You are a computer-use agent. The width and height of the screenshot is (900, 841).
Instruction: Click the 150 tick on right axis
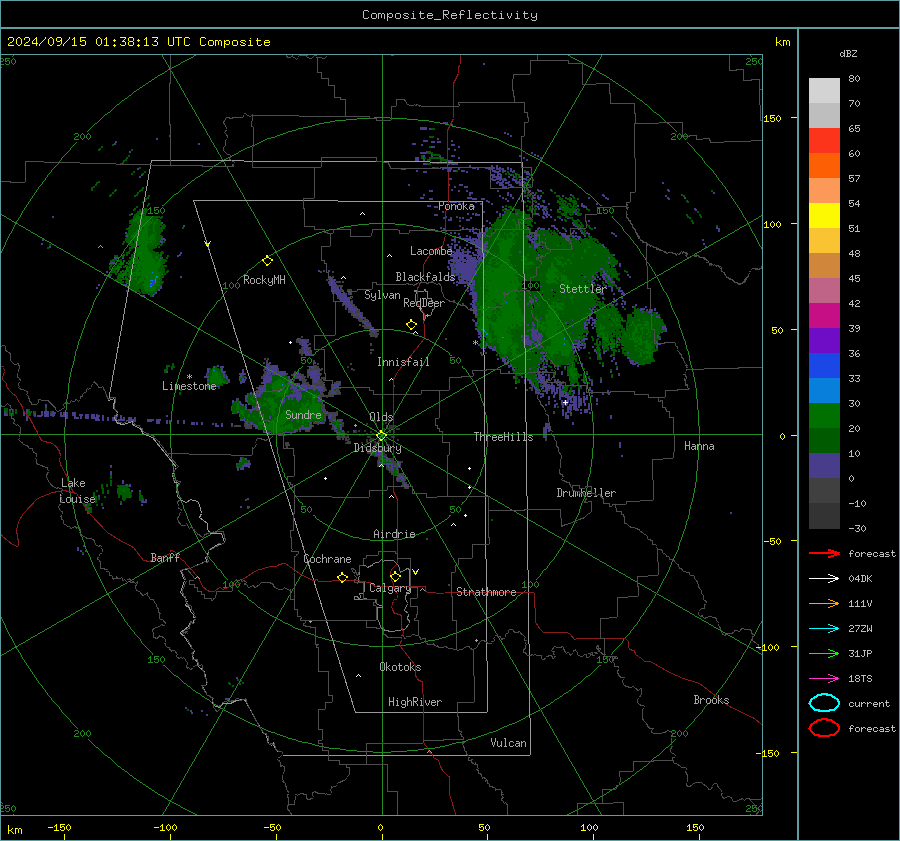772,118
